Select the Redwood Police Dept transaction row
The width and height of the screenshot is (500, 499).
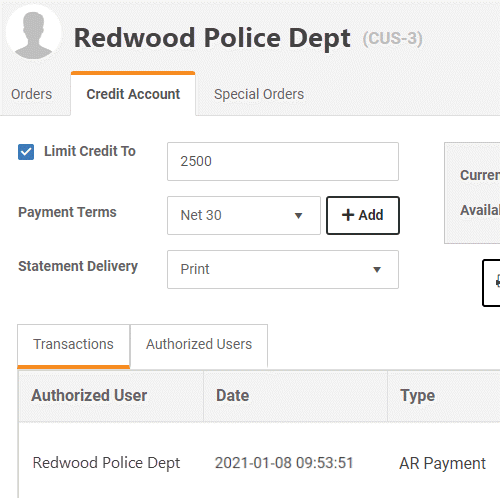pos(259,463)
